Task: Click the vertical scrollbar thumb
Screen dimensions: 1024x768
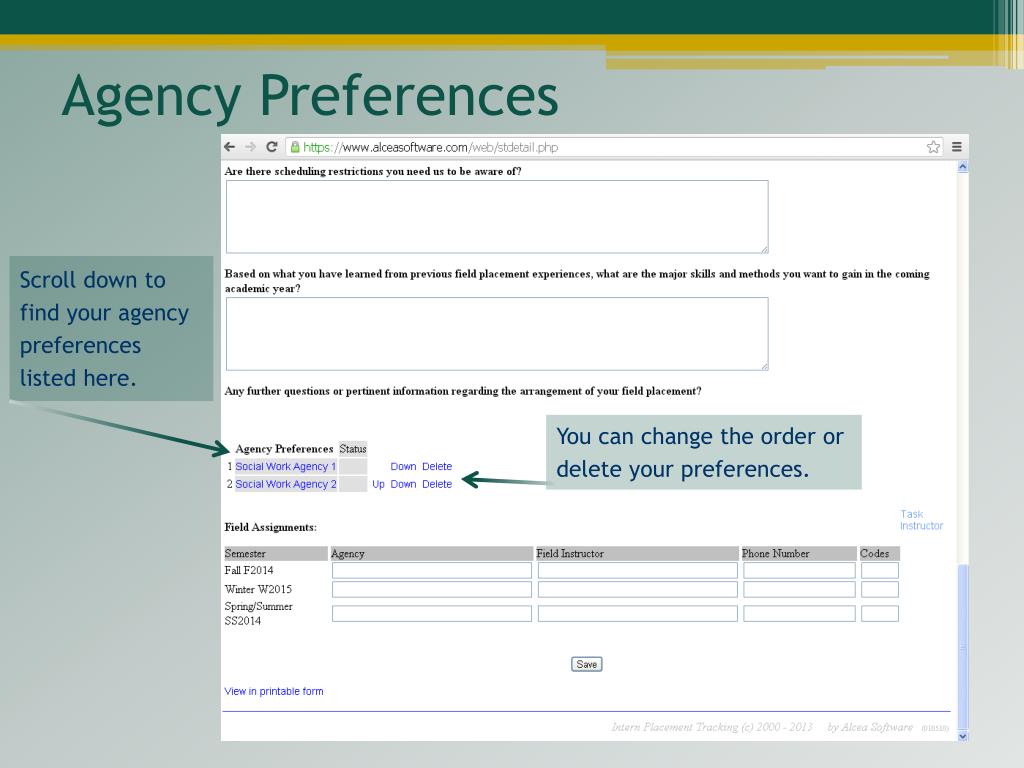Action: point(963,647)
